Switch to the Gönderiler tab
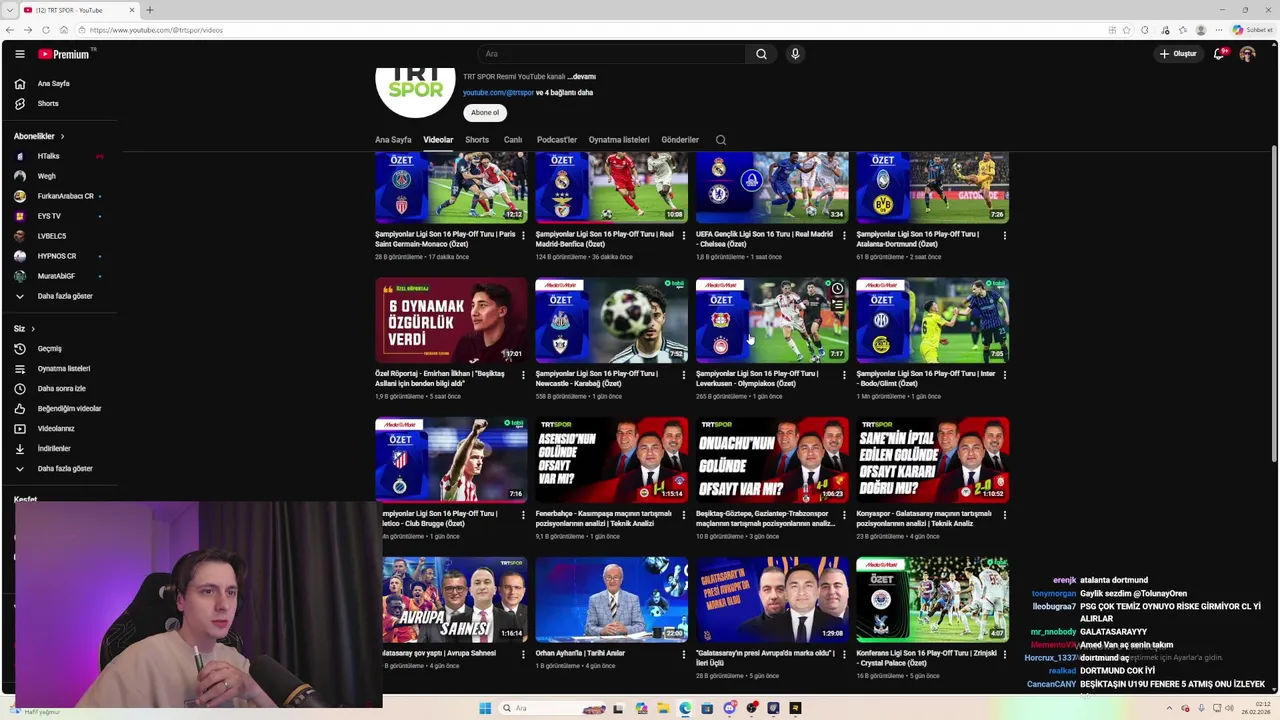 coord(680,140)
